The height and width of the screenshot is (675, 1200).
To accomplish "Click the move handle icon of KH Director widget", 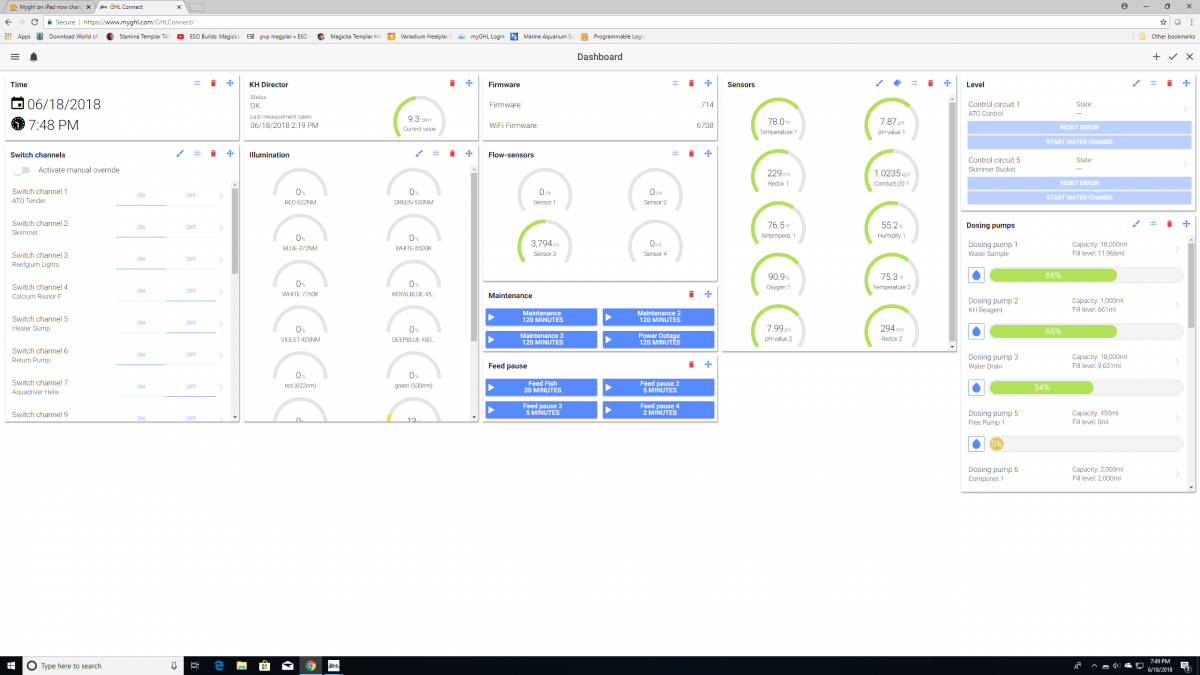I will [x=469, y=83].
